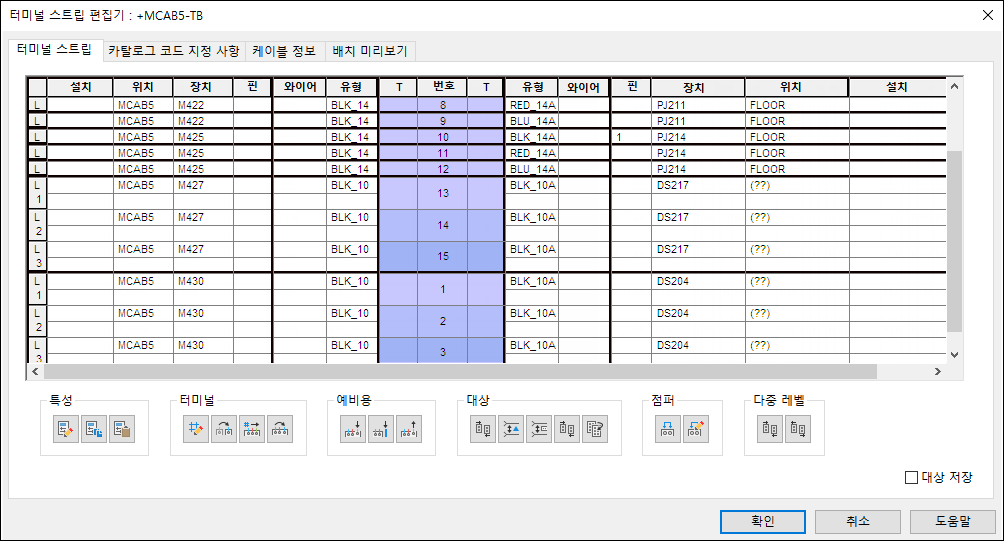This screenshot has height=541, width=1004.
Task: Click the 번호 column header
Action: pyautogui.click(x=442, y=87)
